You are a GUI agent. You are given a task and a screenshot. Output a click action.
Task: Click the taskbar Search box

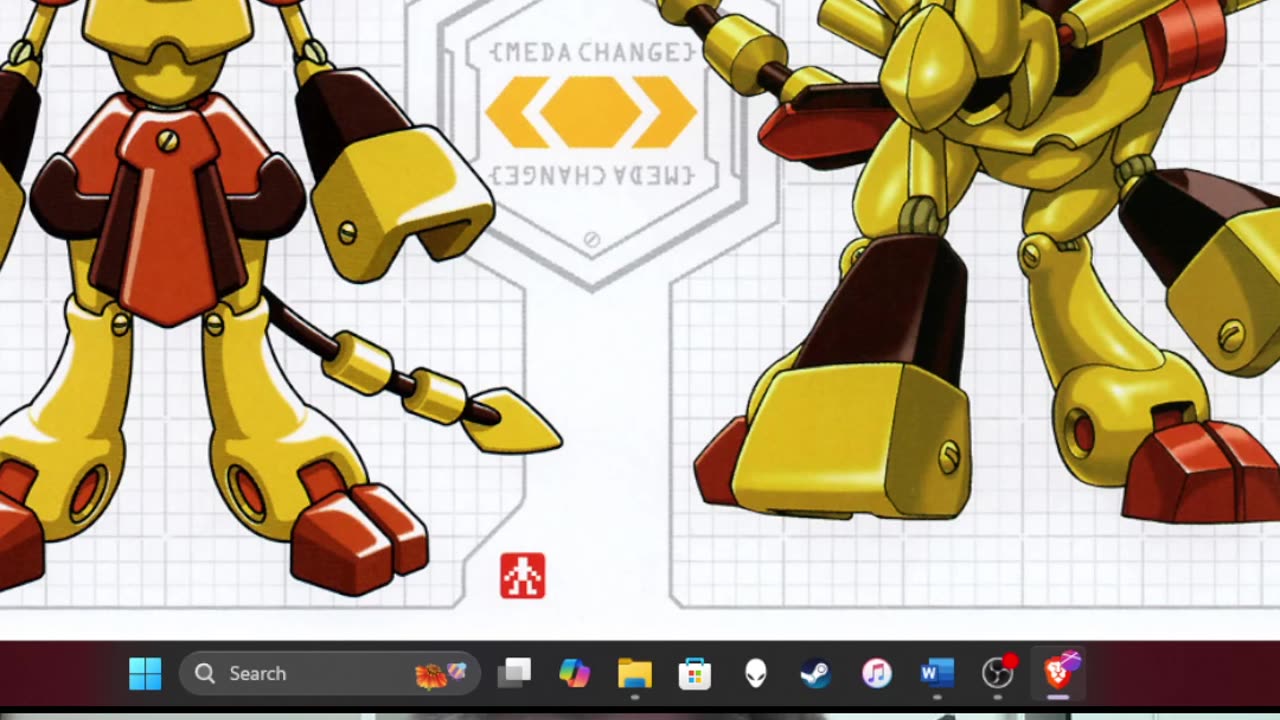click(x=330, y=674)
